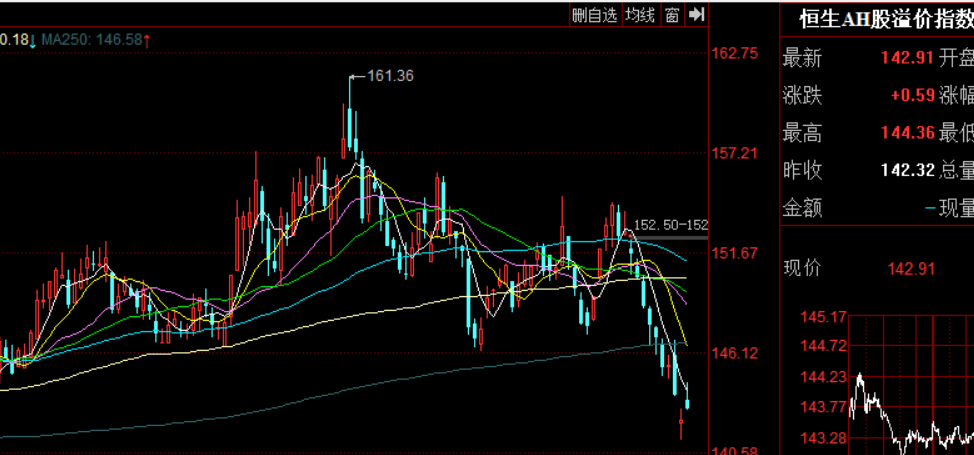Click the 162.75 price axis value
Viewport: 974px width, 455px height.
click(x=735, y=53)
